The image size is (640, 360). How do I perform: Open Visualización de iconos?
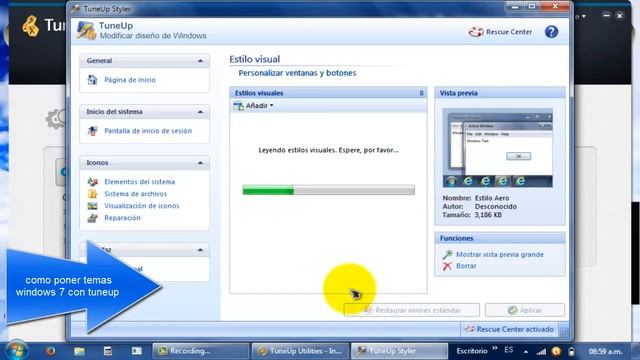point(142,206)
